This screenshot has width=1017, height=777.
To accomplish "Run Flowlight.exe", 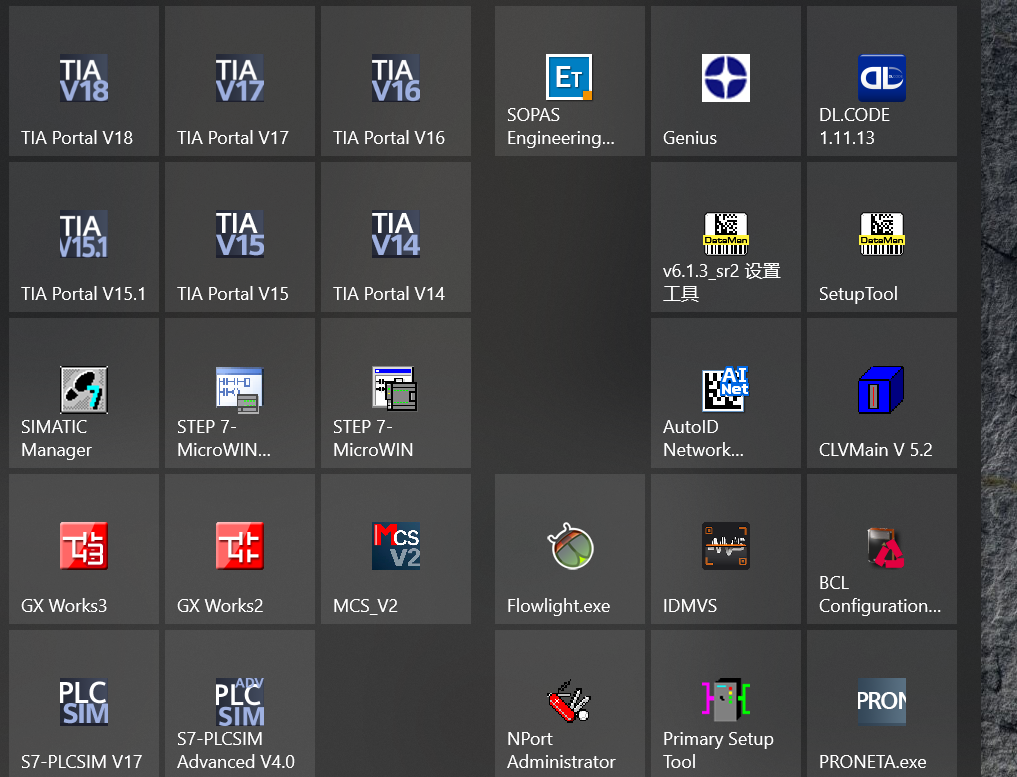I will pos(569,549).
